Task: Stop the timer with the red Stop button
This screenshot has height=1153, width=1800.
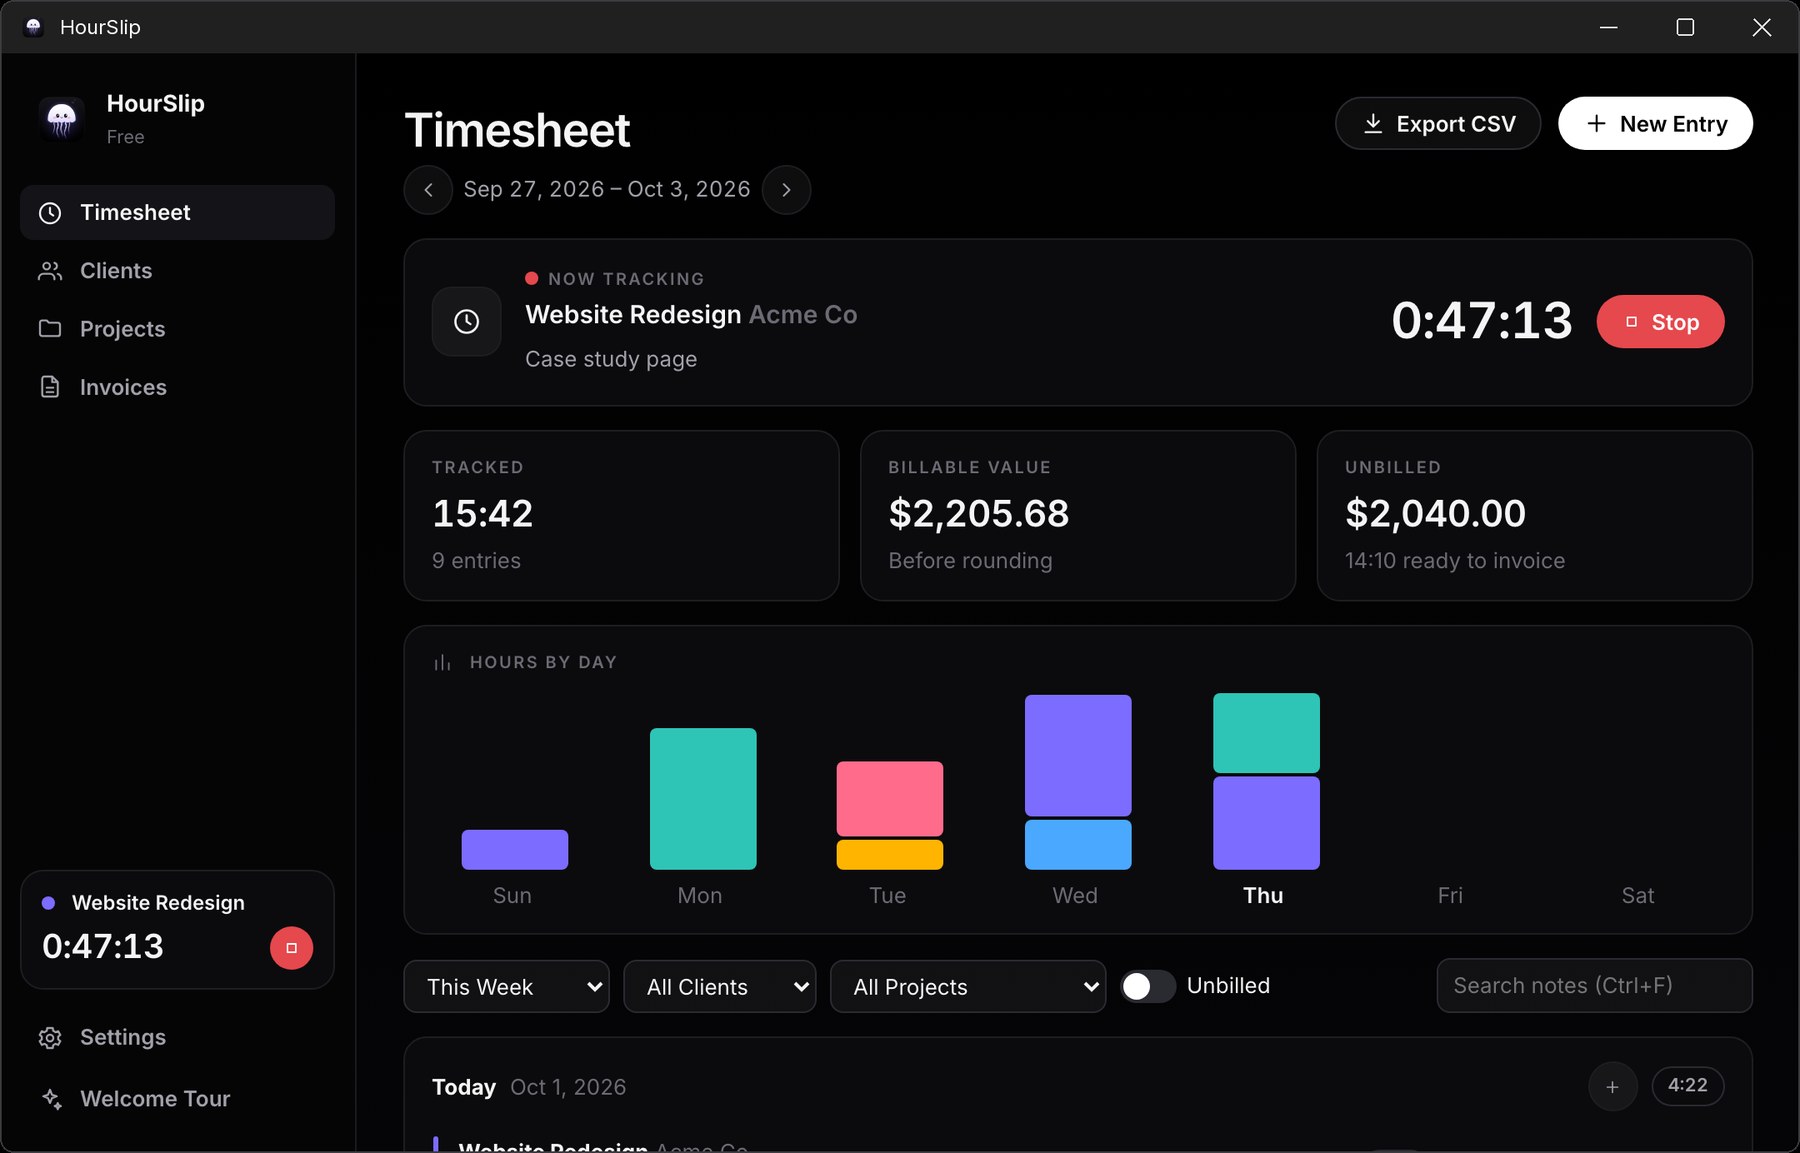Action: tap(1660, 322)
